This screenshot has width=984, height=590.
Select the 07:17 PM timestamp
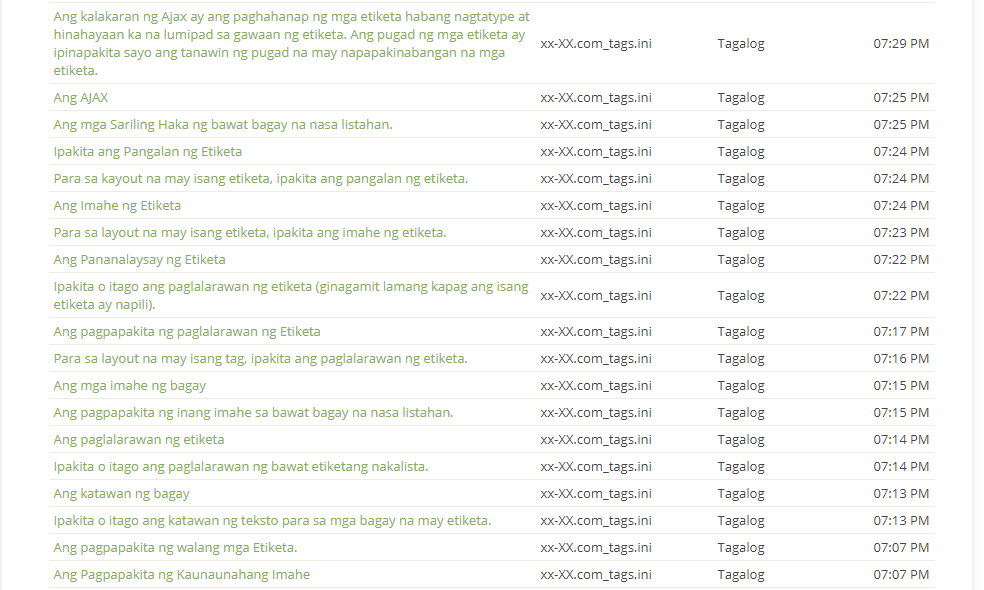pos(901,332)
